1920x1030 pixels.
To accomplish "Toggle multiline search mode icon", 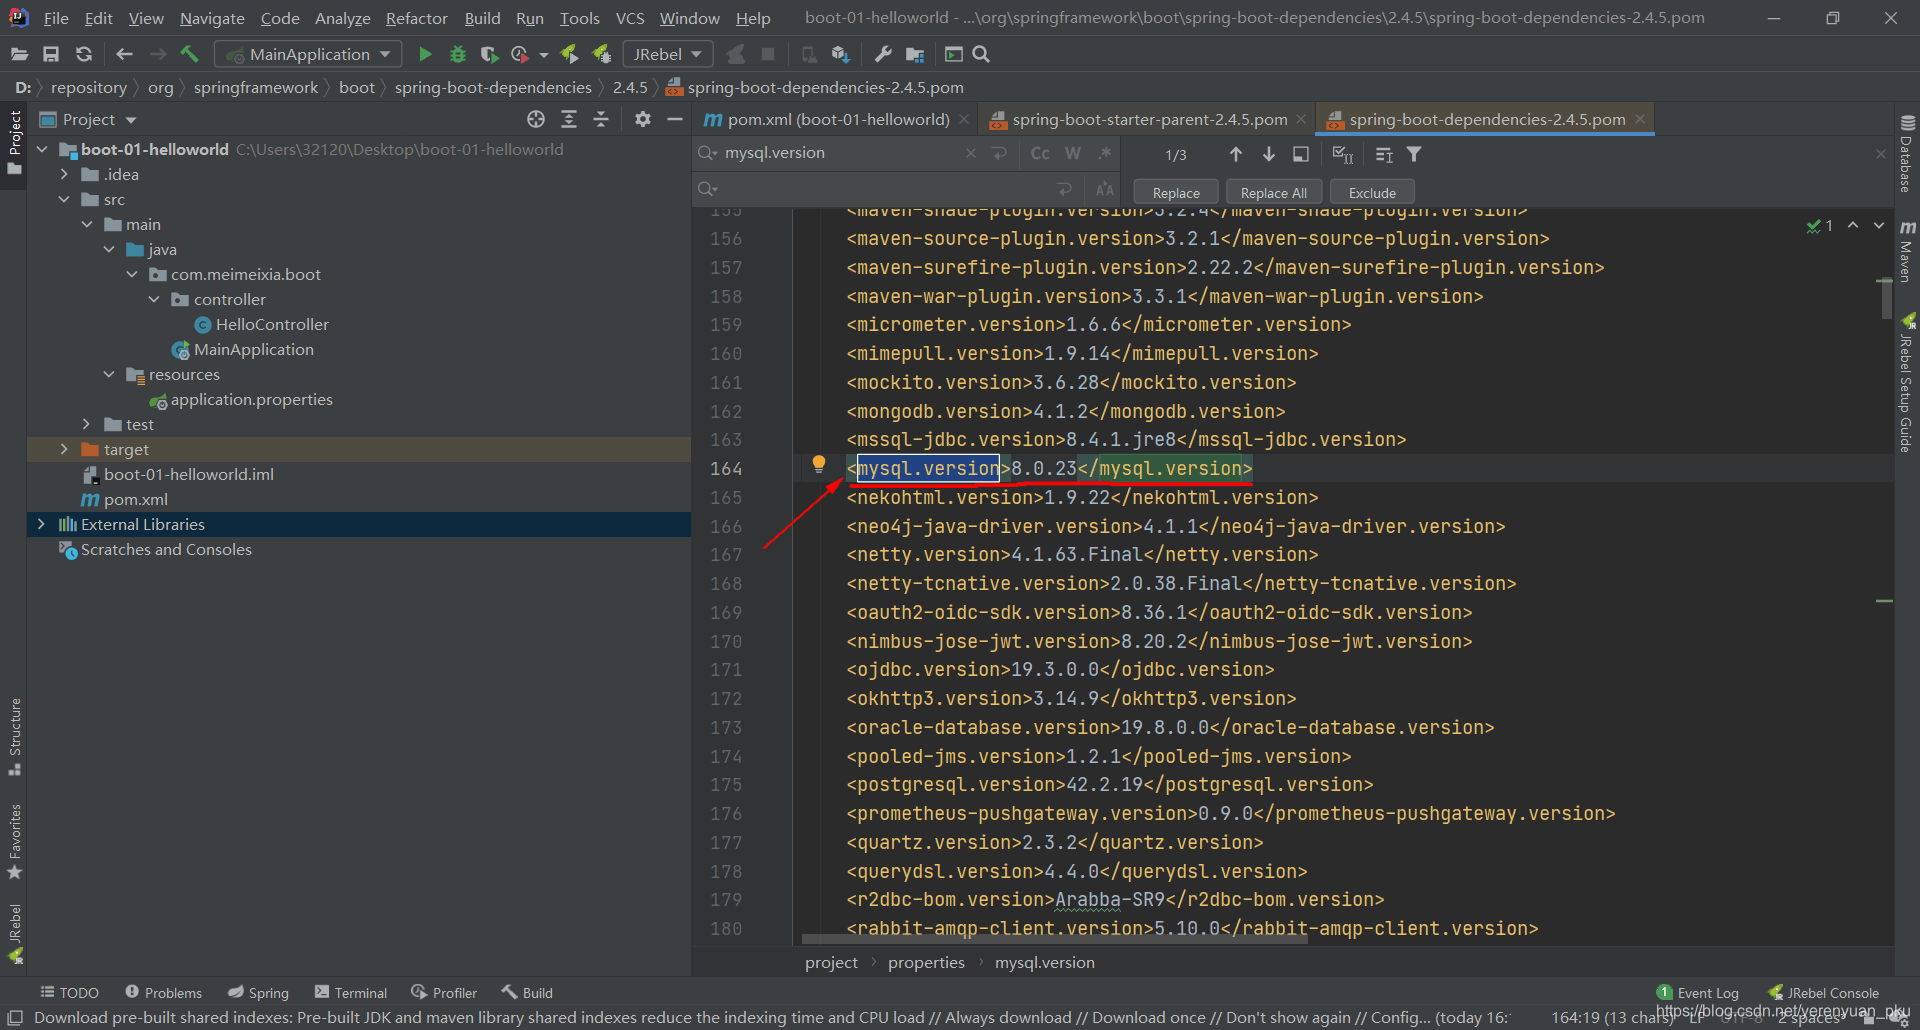I will (1384, 154).
